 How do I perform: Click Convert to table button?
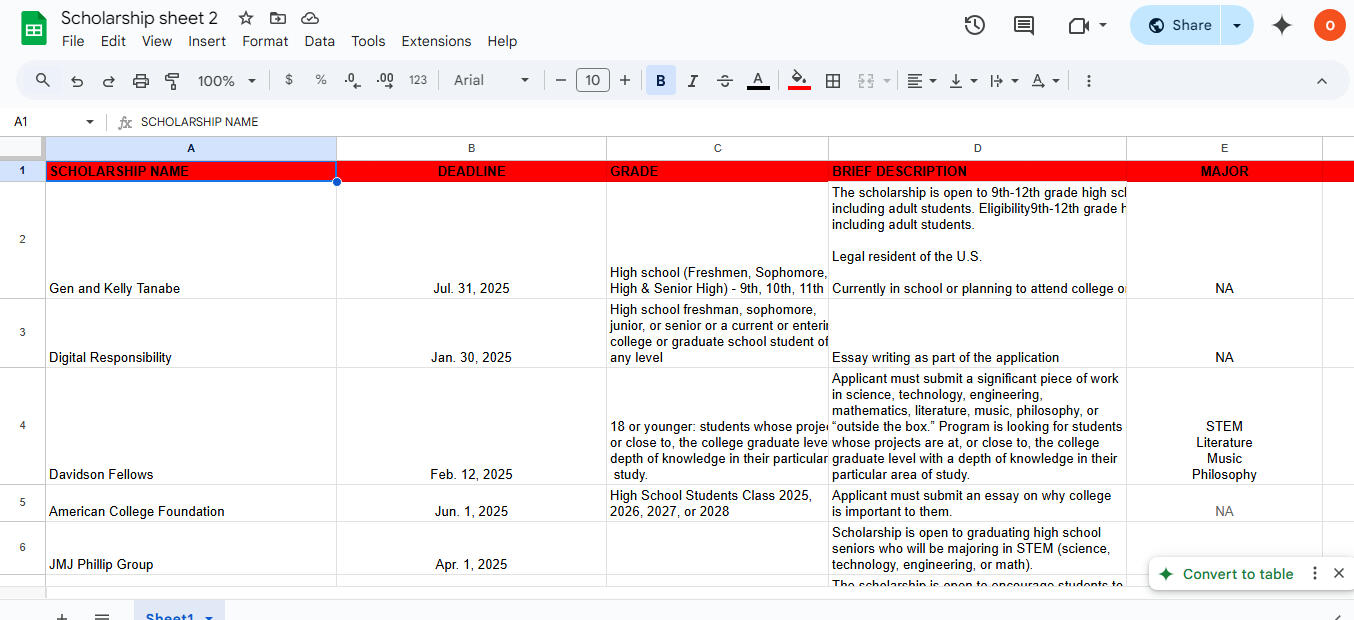(1237, 574)
